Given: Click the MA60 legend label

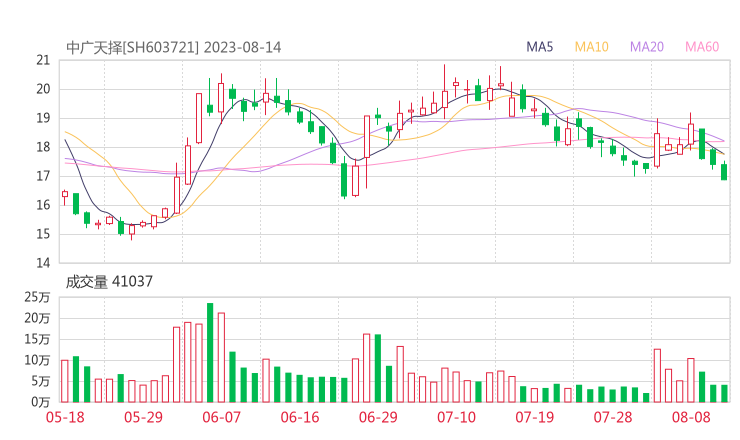Looking at the screenshot, I should [x=702, y=47].
